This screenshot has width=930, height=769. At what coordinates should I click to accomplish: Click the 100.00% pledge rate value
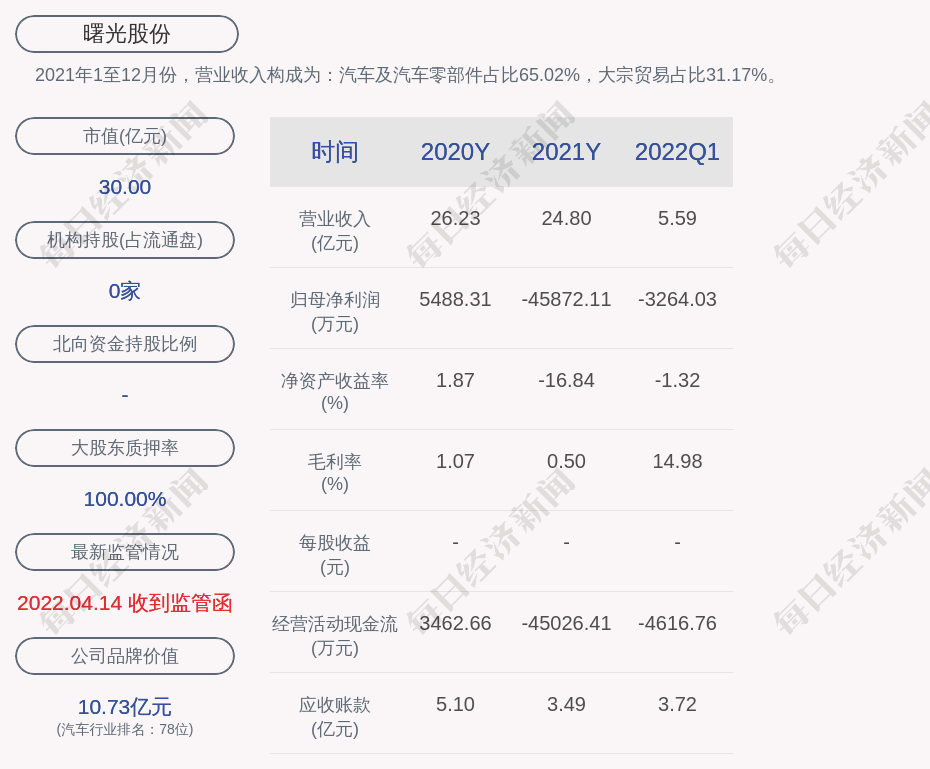pos(125,499)
